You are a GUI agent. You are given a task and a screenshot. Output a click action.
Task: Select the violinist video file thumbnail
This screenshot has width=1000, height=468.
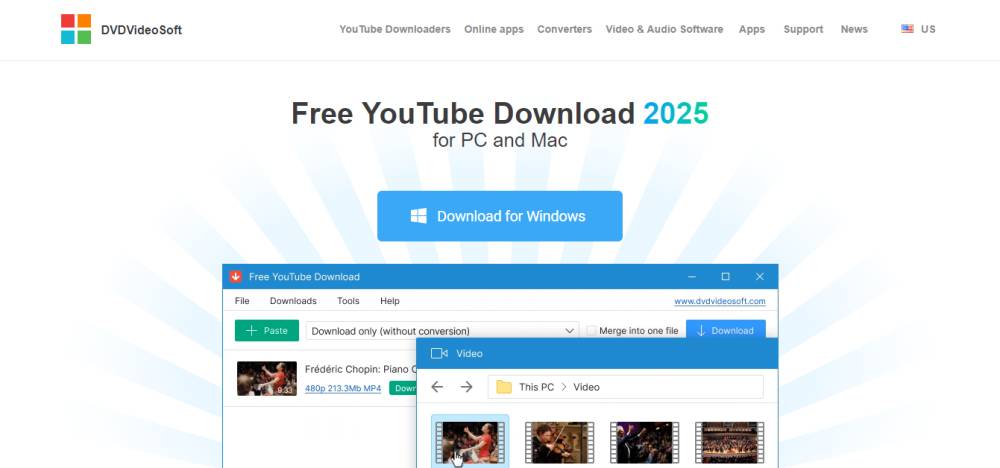(x=559, y=441)
